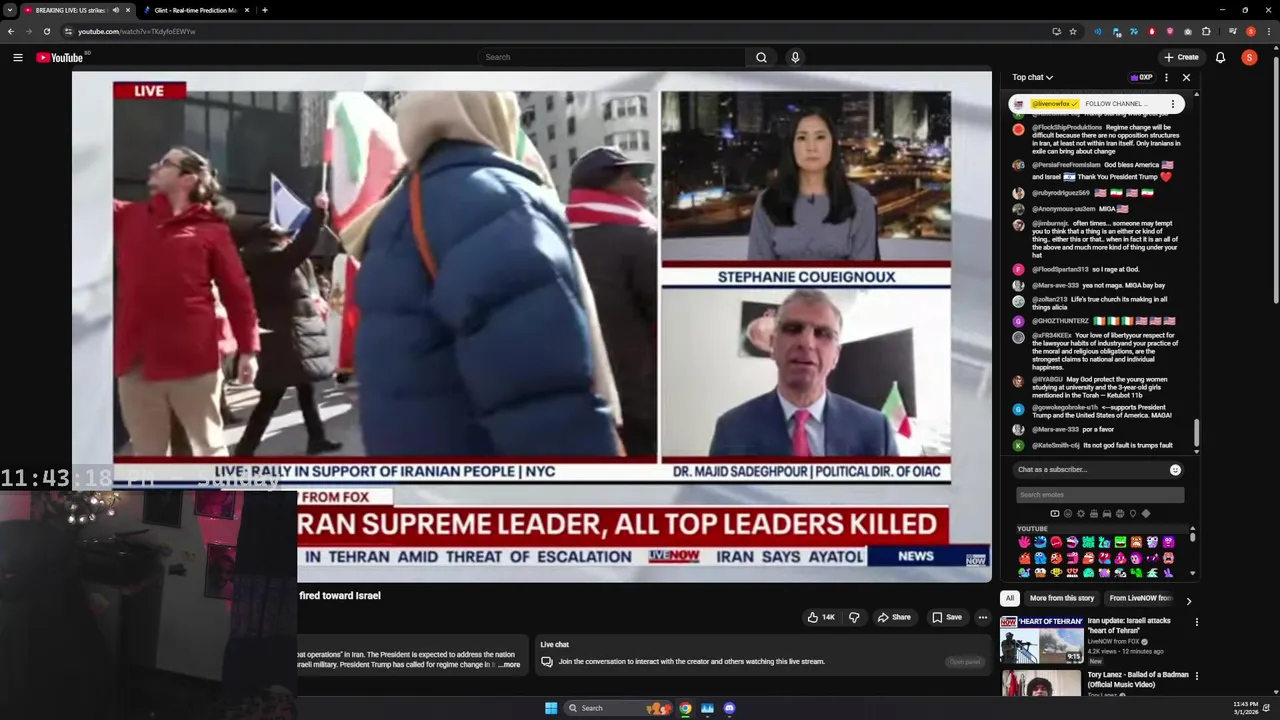
Task: Mute the BREAKING LIVE tab audio icon
Action: click(116, 10)
